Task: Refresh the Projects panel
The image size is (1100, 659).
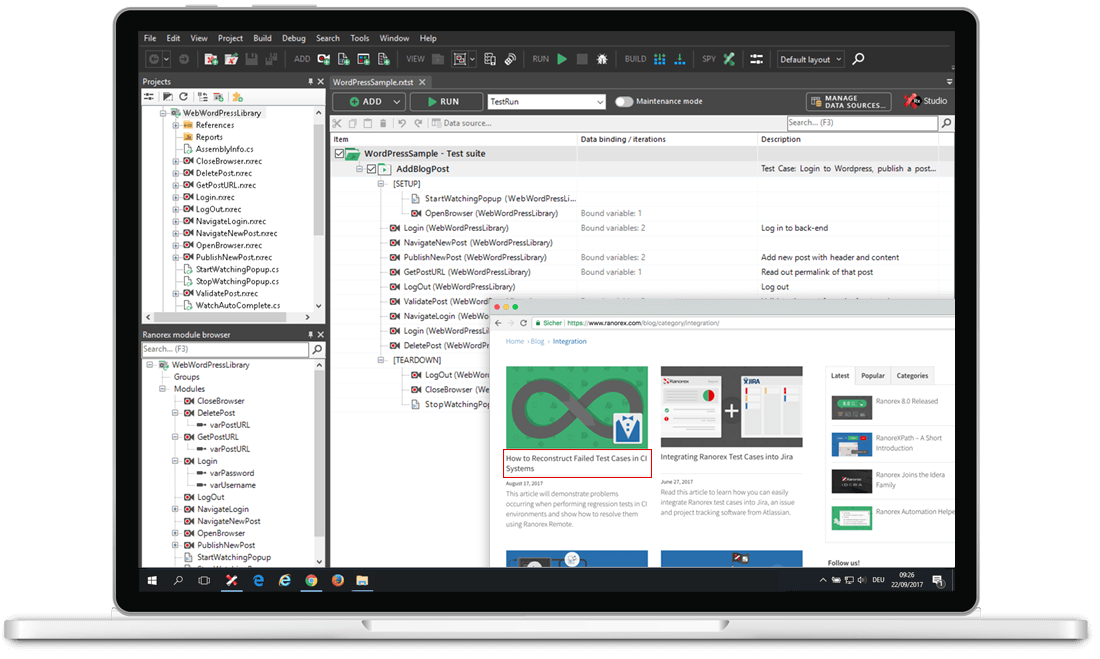Action: point(184,97)
